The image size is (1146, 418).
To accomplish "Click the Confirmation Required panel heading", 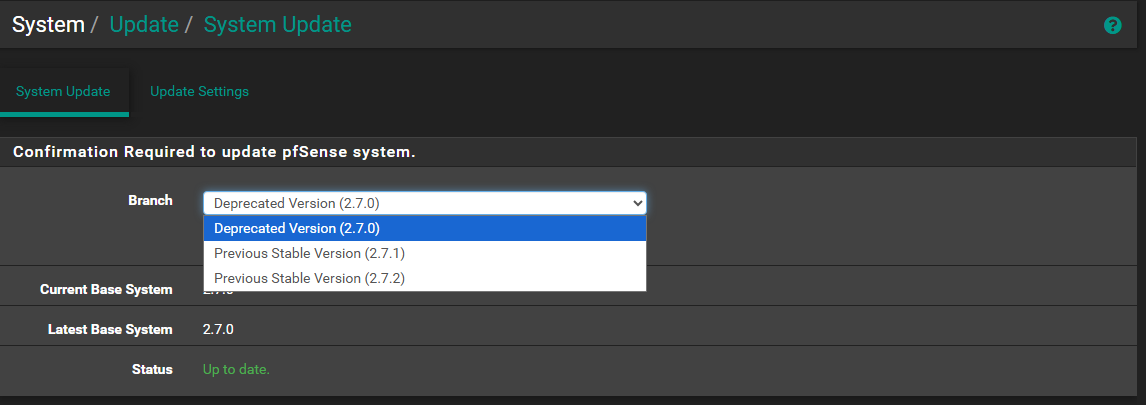I will click(x=214, y=152).
